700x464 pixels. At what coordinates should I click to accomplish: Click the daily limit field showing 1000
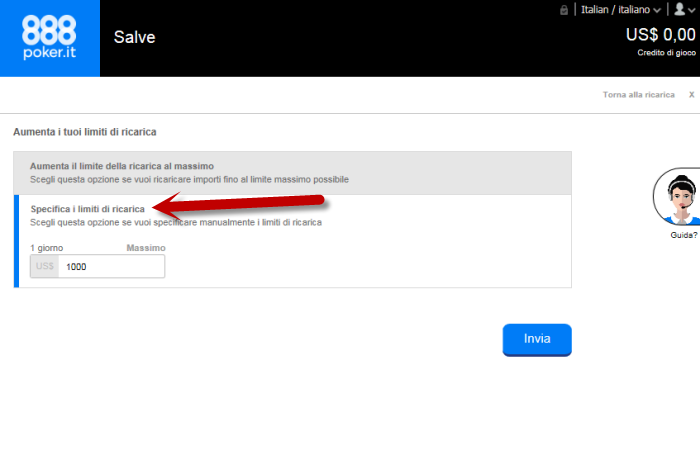coord(110,267)
